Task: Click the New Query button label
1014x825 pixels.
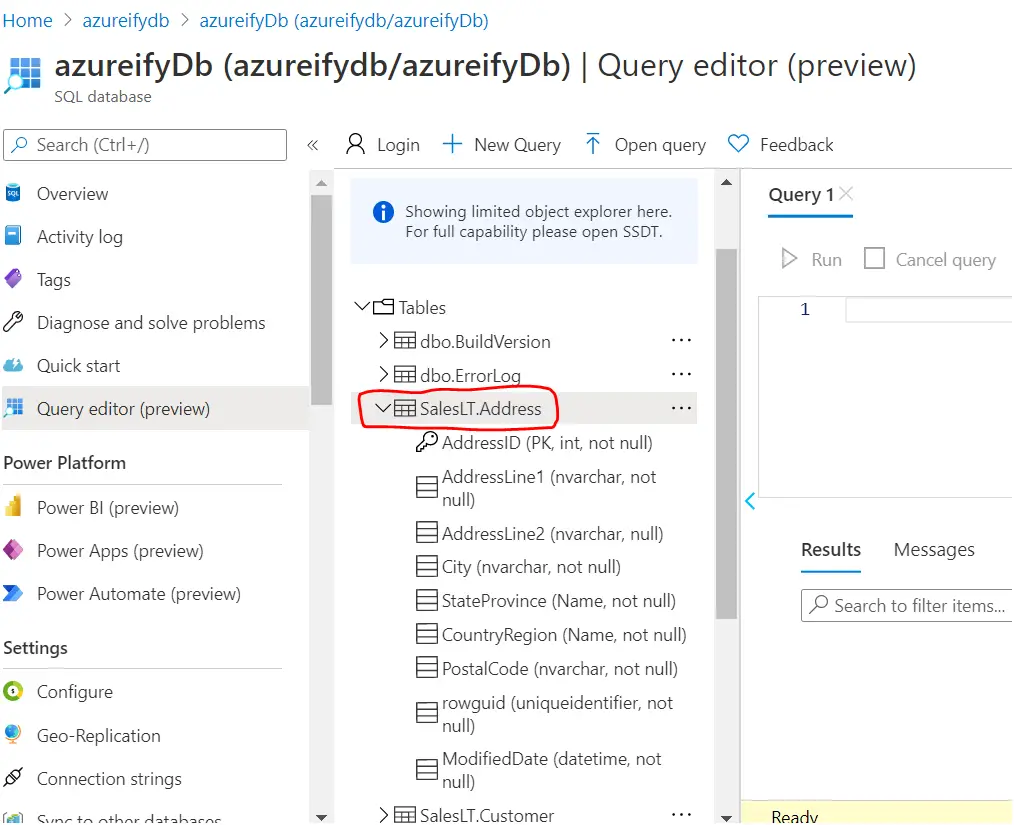Action: point(517,145)
